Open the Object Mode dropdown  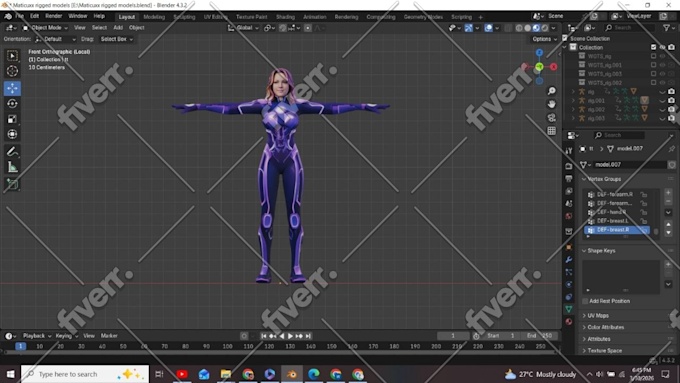[x=46, y=28]
